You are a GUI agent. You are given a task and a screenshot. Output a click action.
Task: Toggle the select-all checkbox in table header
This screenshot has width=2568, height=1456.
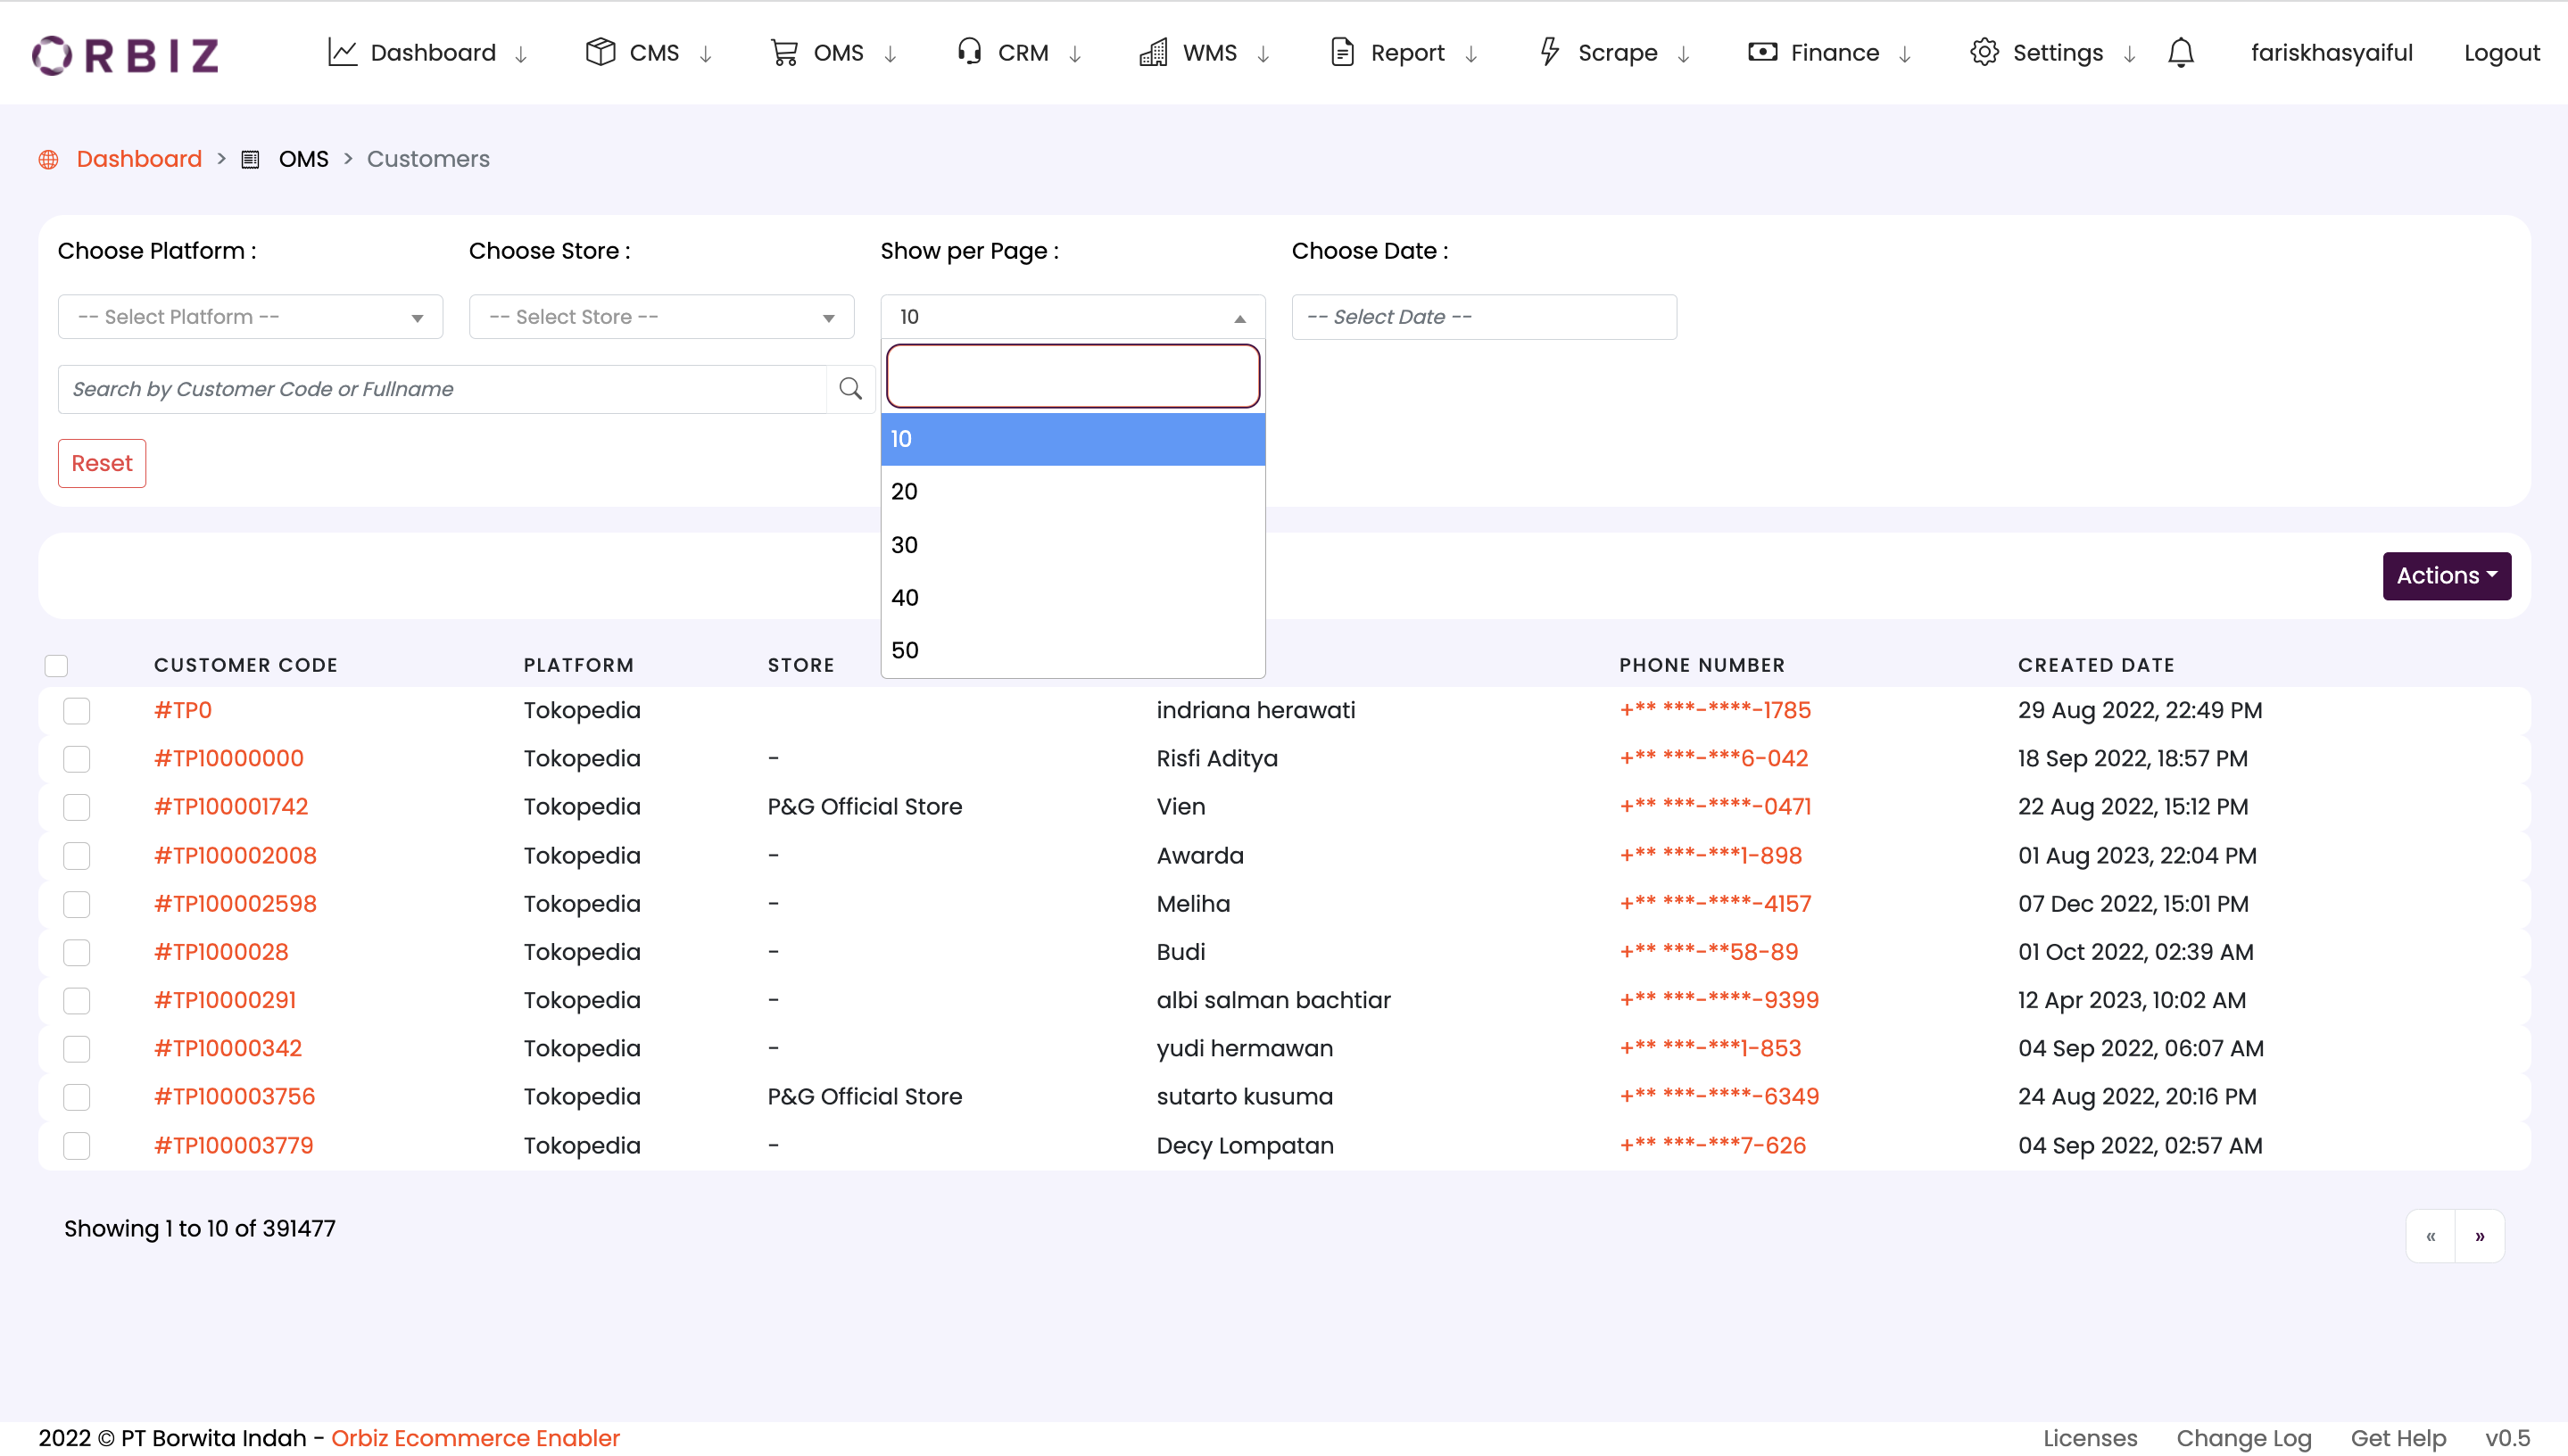click(x=56, y=665)
